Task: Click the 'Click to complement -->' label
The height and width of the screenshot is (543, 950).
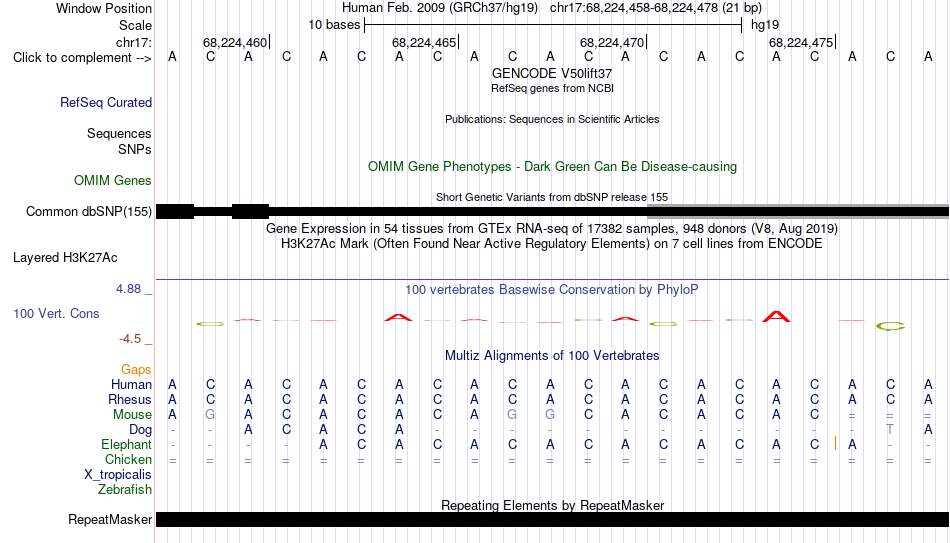Action: pyautogui.click(x=82, y=58)
